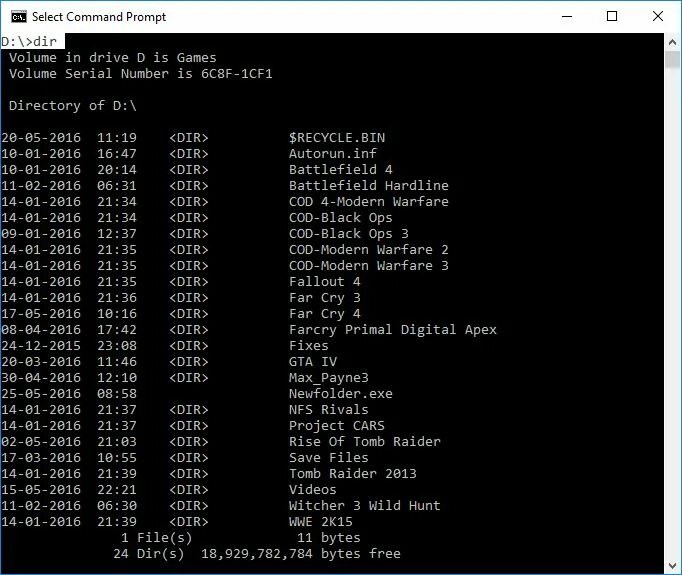Click the '24 Dir(s)' summary text
682x575 pixels.
click(149, 554)
